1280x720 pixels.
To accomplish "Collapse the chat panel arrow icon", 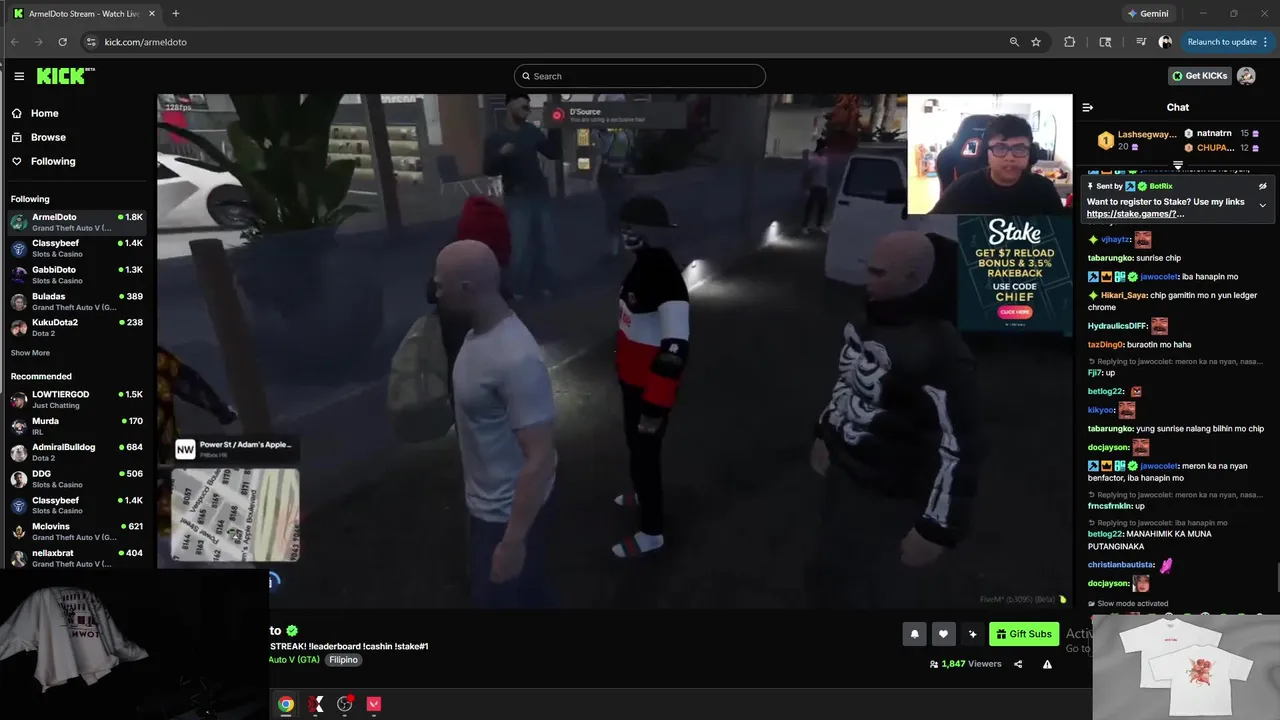I will (1088, 107).
